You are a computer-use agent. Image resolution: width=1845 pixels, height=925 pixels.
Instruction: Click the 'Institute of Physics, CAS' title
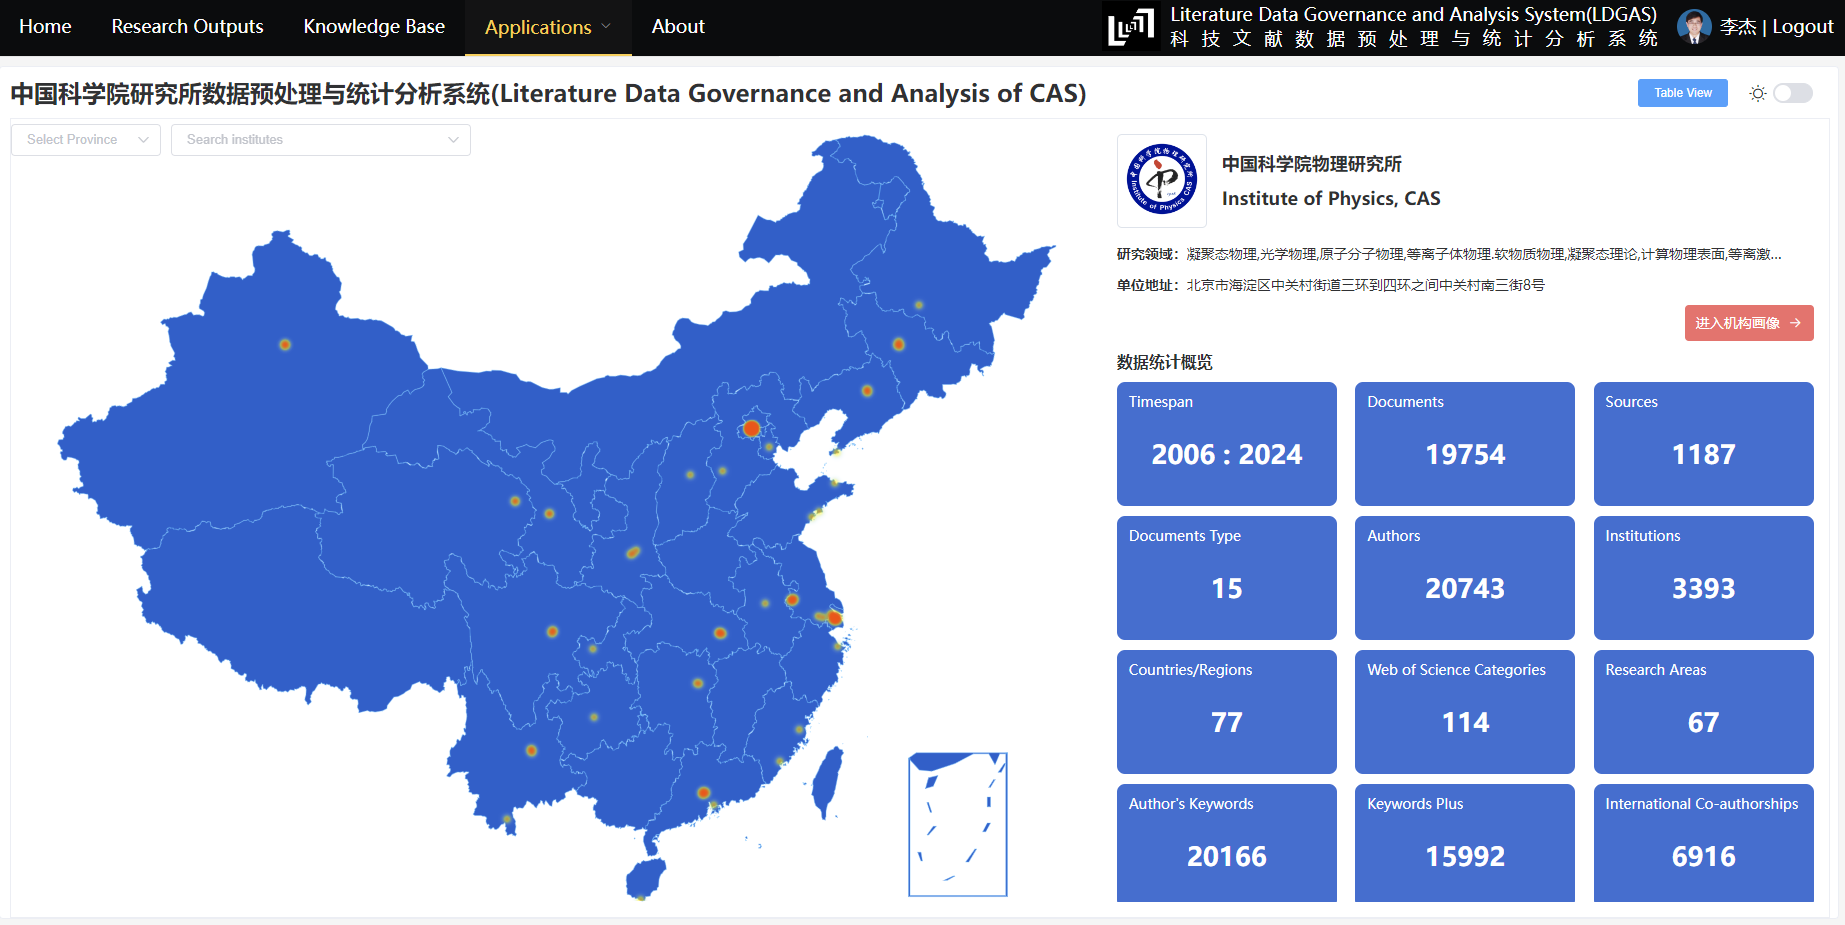(1331, 199)
